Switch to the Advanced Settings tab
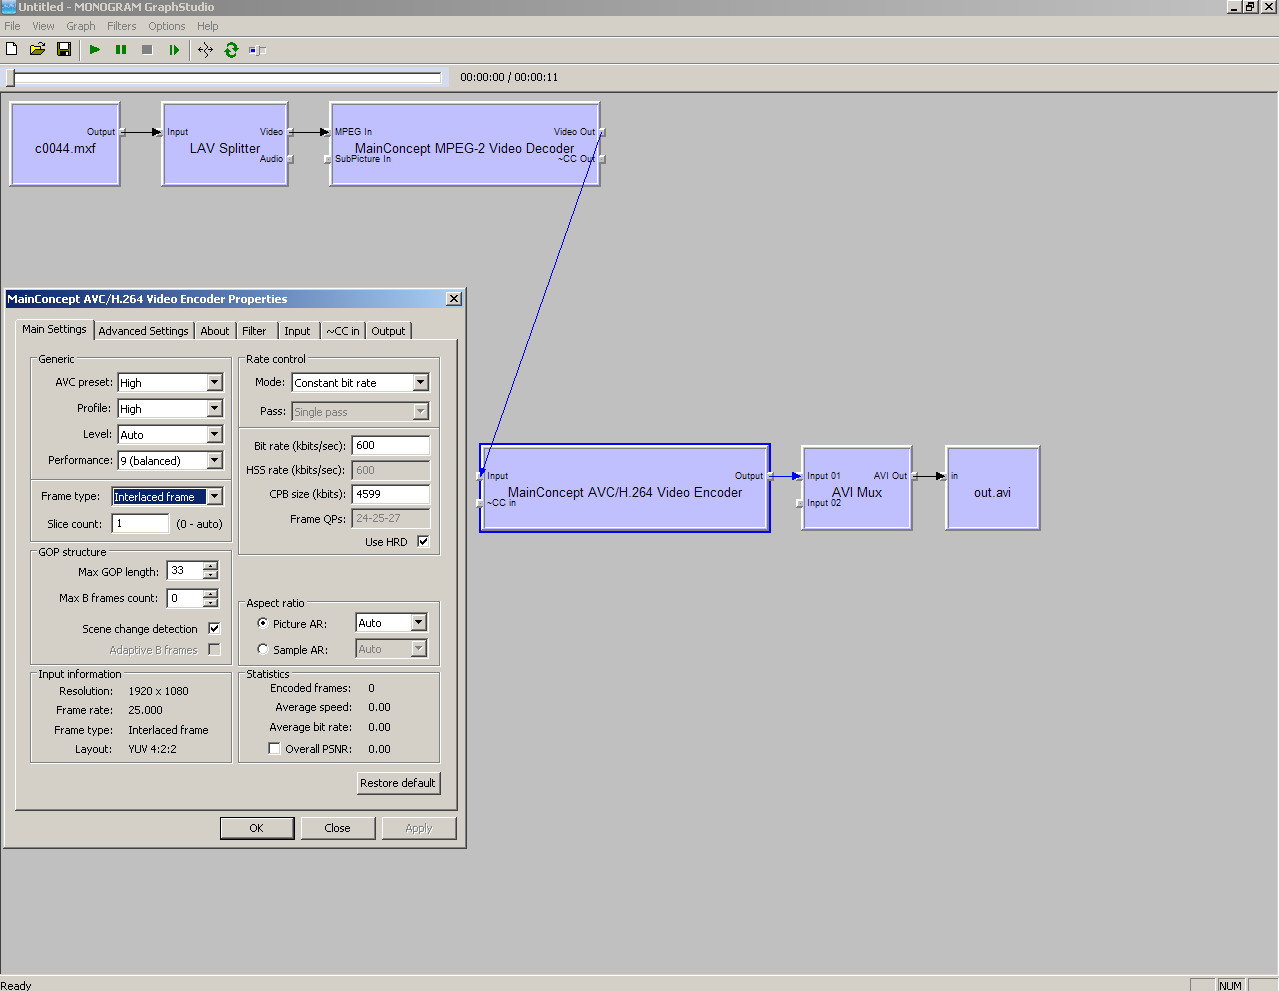Image resolution: width=1279 pixels, height=991 pixels. (x=143, y=331)
